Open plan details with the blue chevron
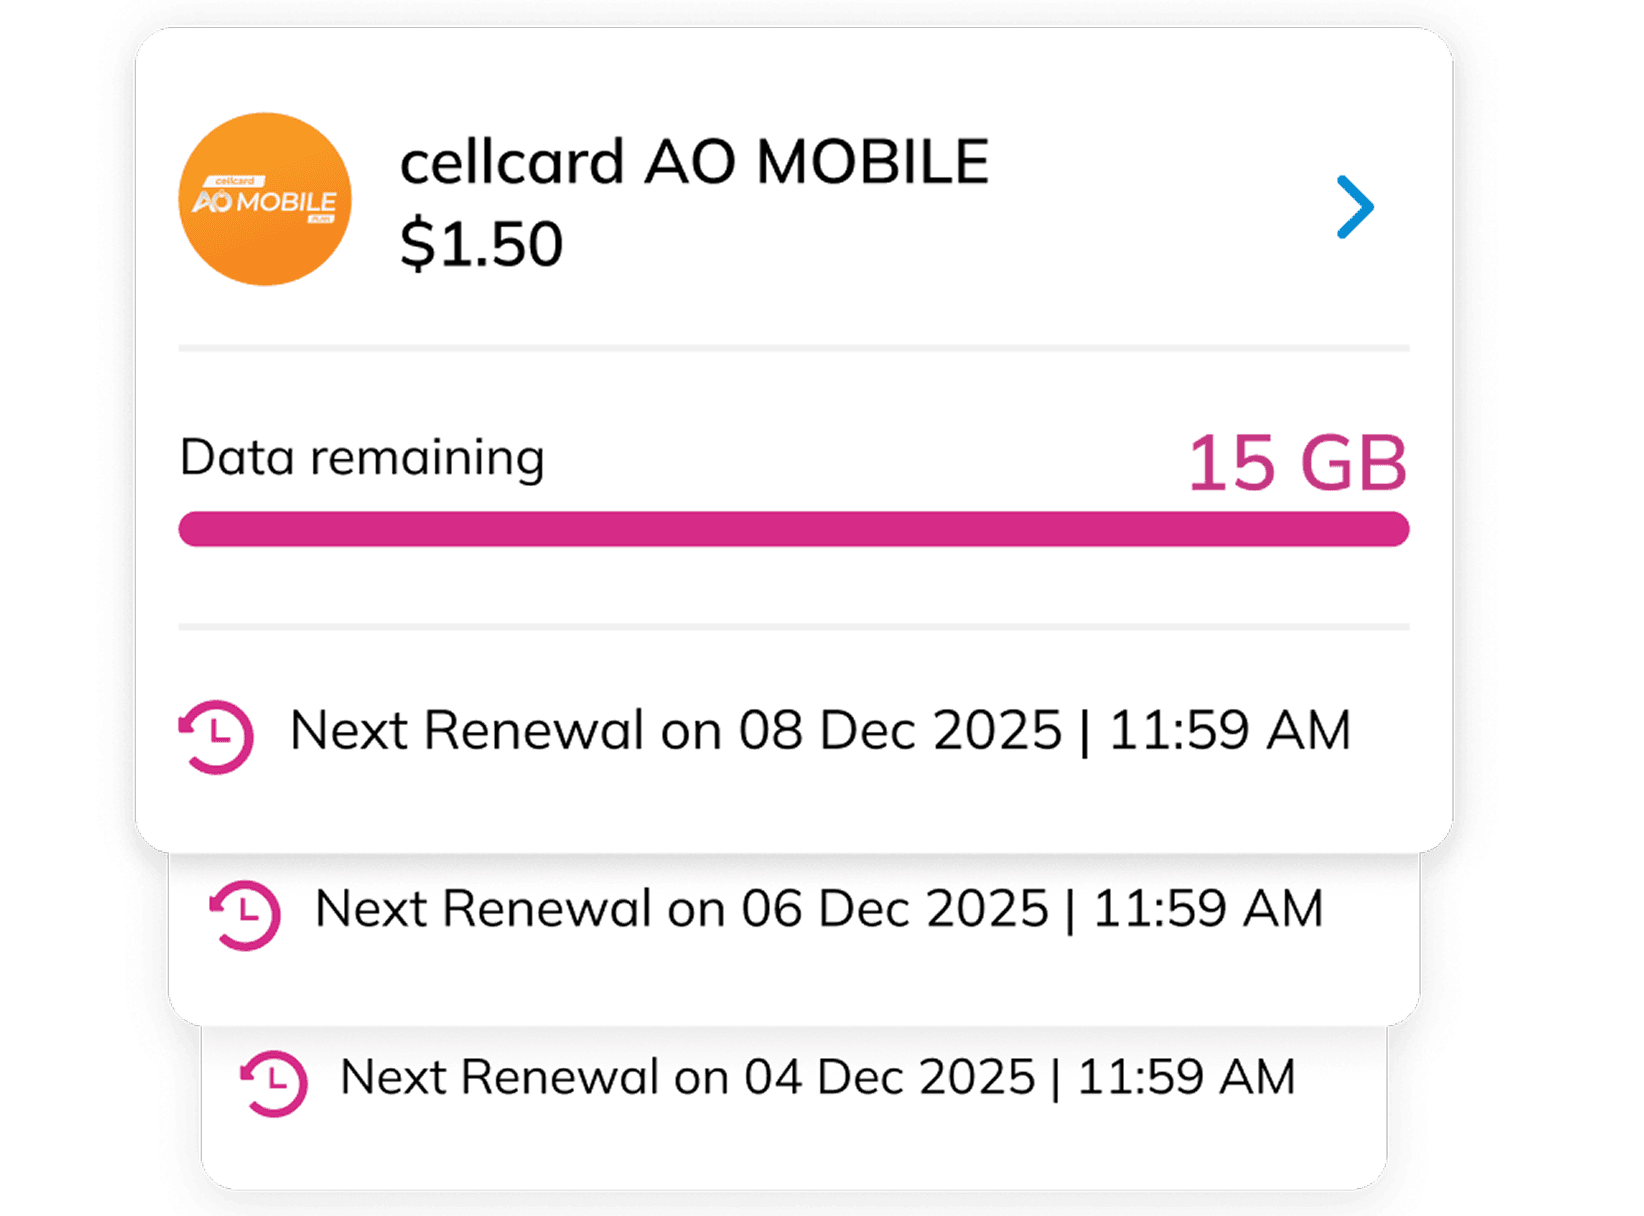The width and height of the screenshot is (1644, 1216). (1355, 207)
